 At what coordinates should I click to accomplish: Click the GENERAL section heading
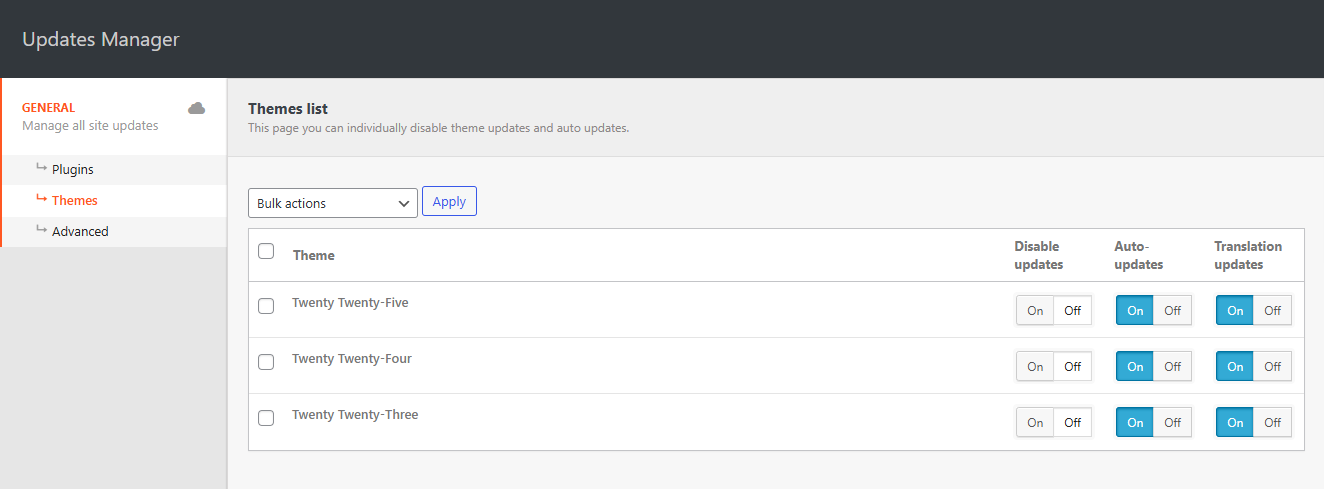[x=48, y=108]
